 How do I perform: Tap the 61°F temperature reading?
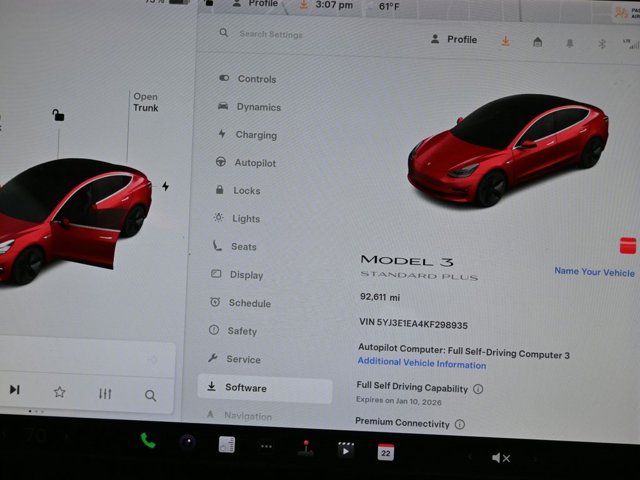click(x=389, y=7)
